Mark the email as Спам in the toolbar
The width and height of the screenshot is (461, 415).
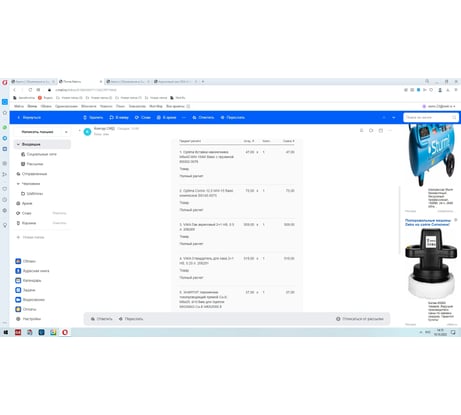(143, 117)
